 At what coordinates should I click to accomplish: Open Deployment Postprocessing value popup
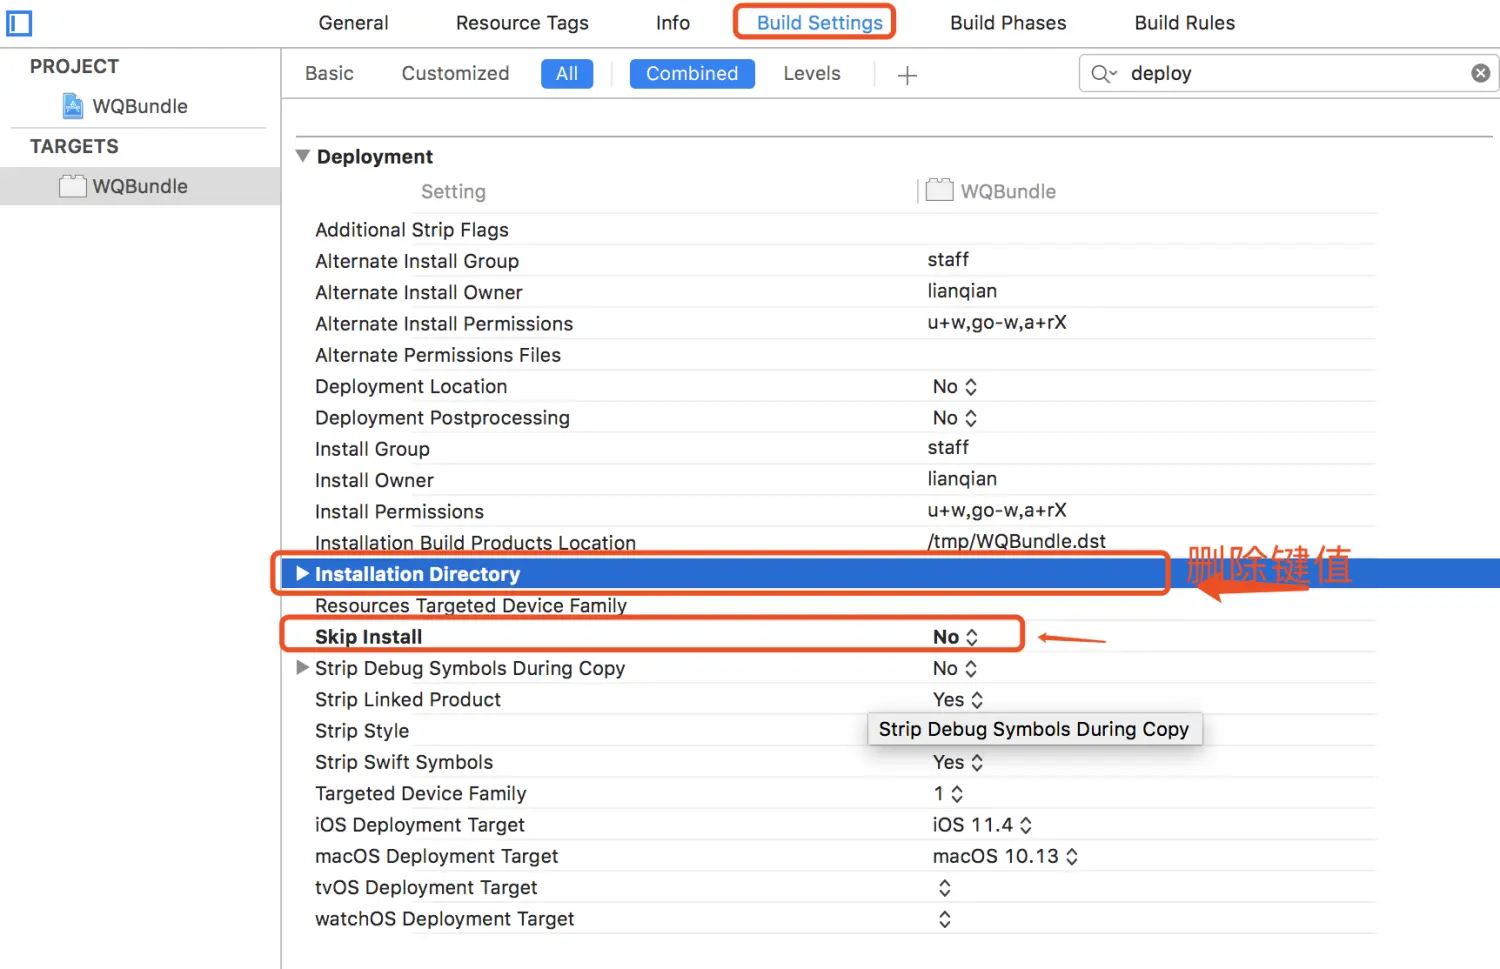click(x=955, y=417)
